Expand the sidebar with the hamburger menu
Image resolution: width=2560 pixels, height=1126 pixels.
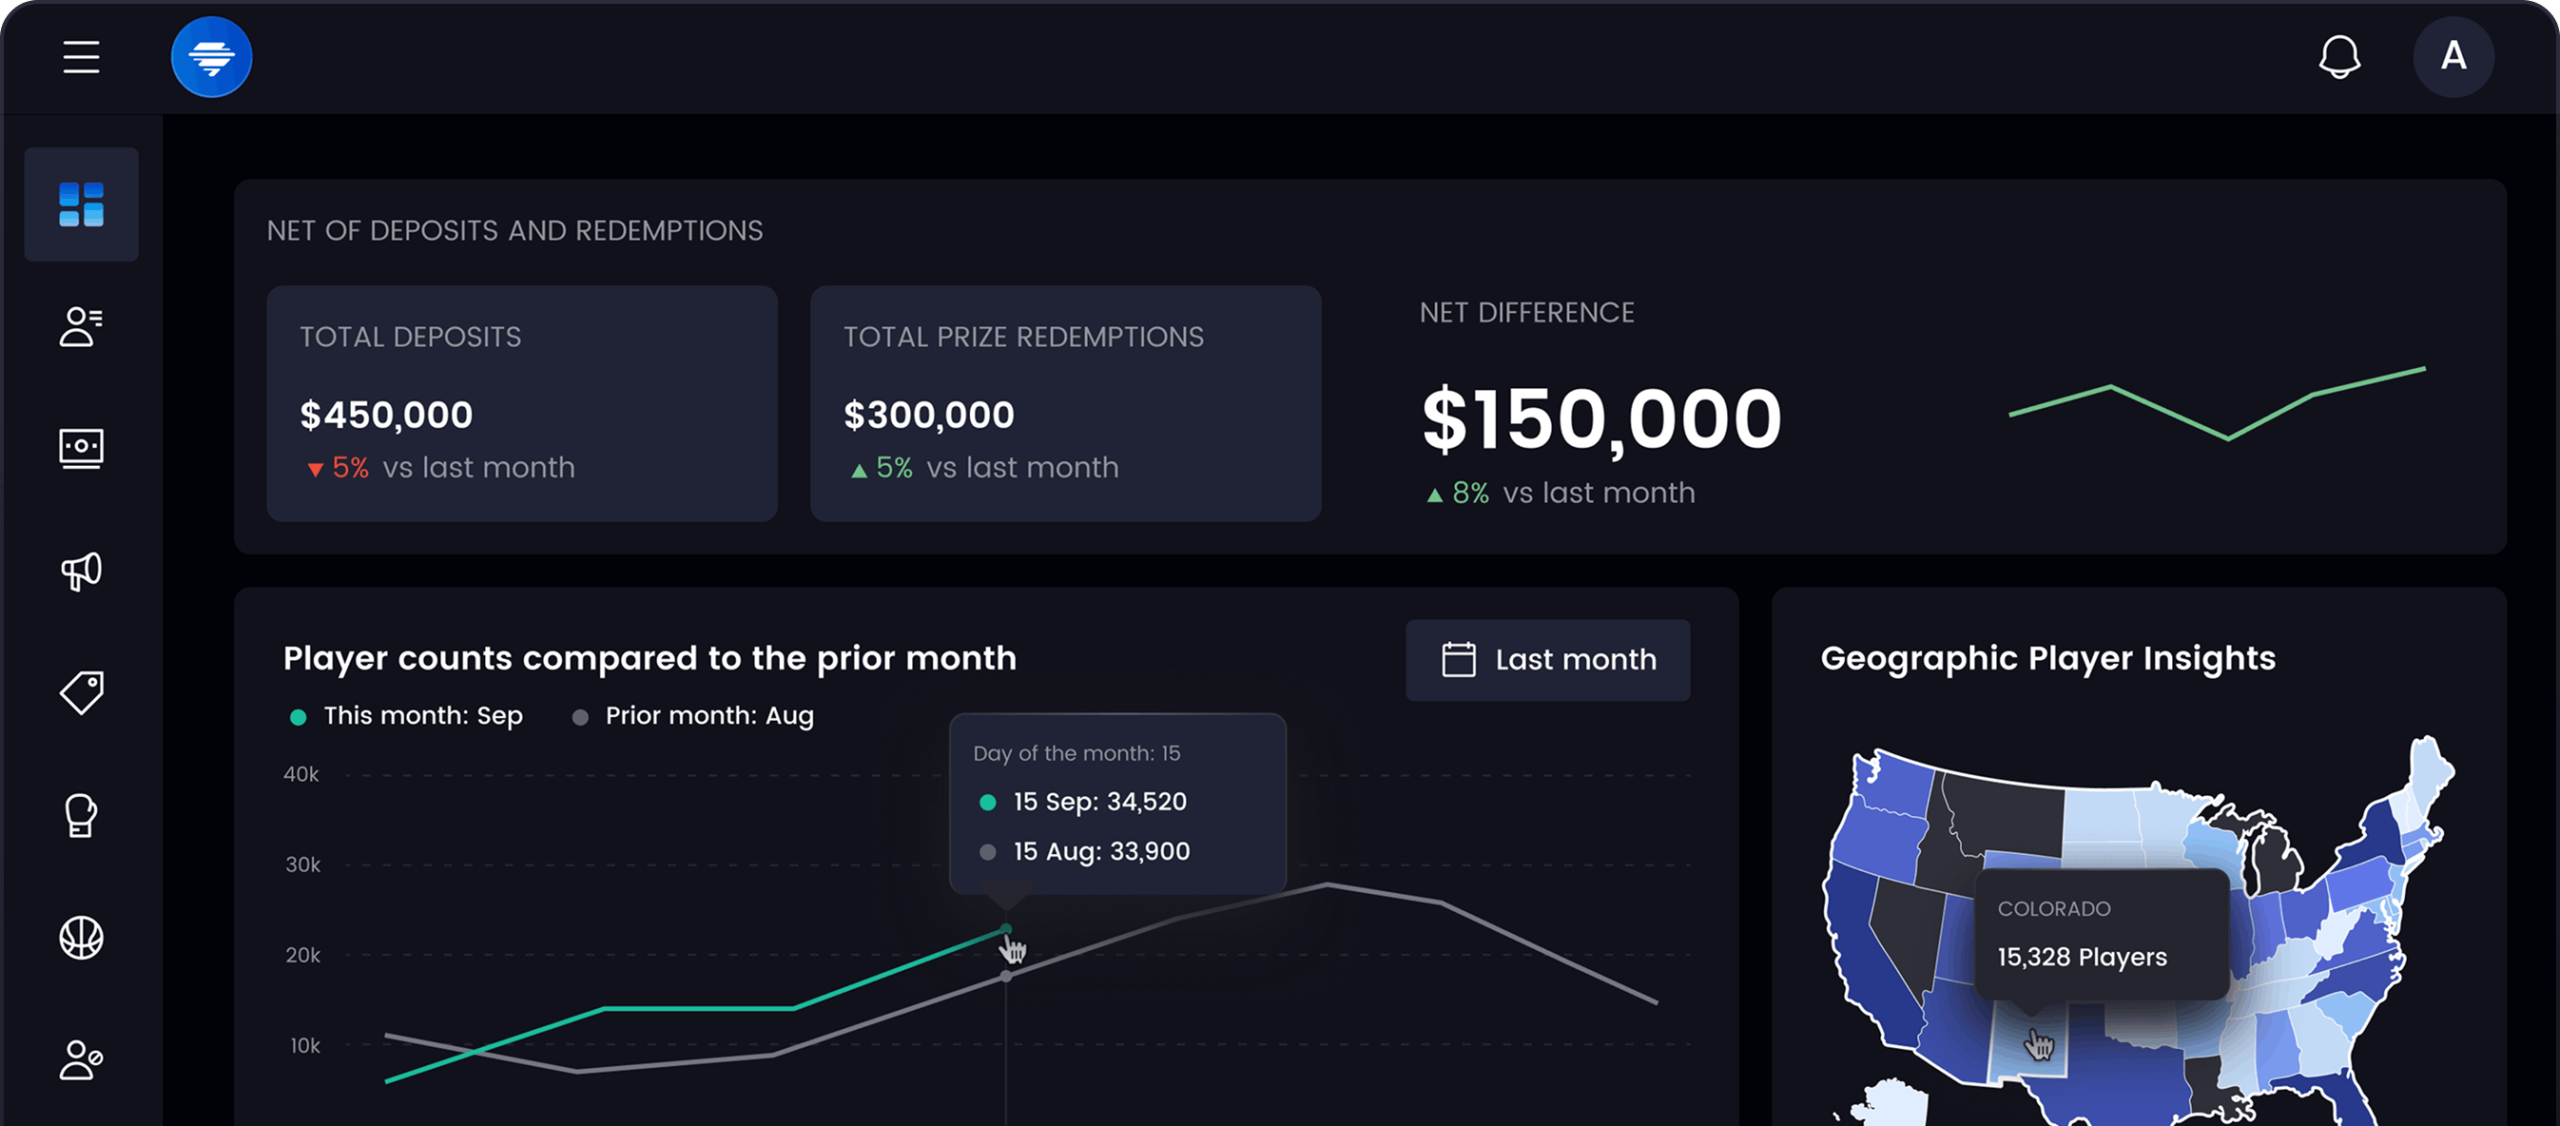tap(81, 57)
